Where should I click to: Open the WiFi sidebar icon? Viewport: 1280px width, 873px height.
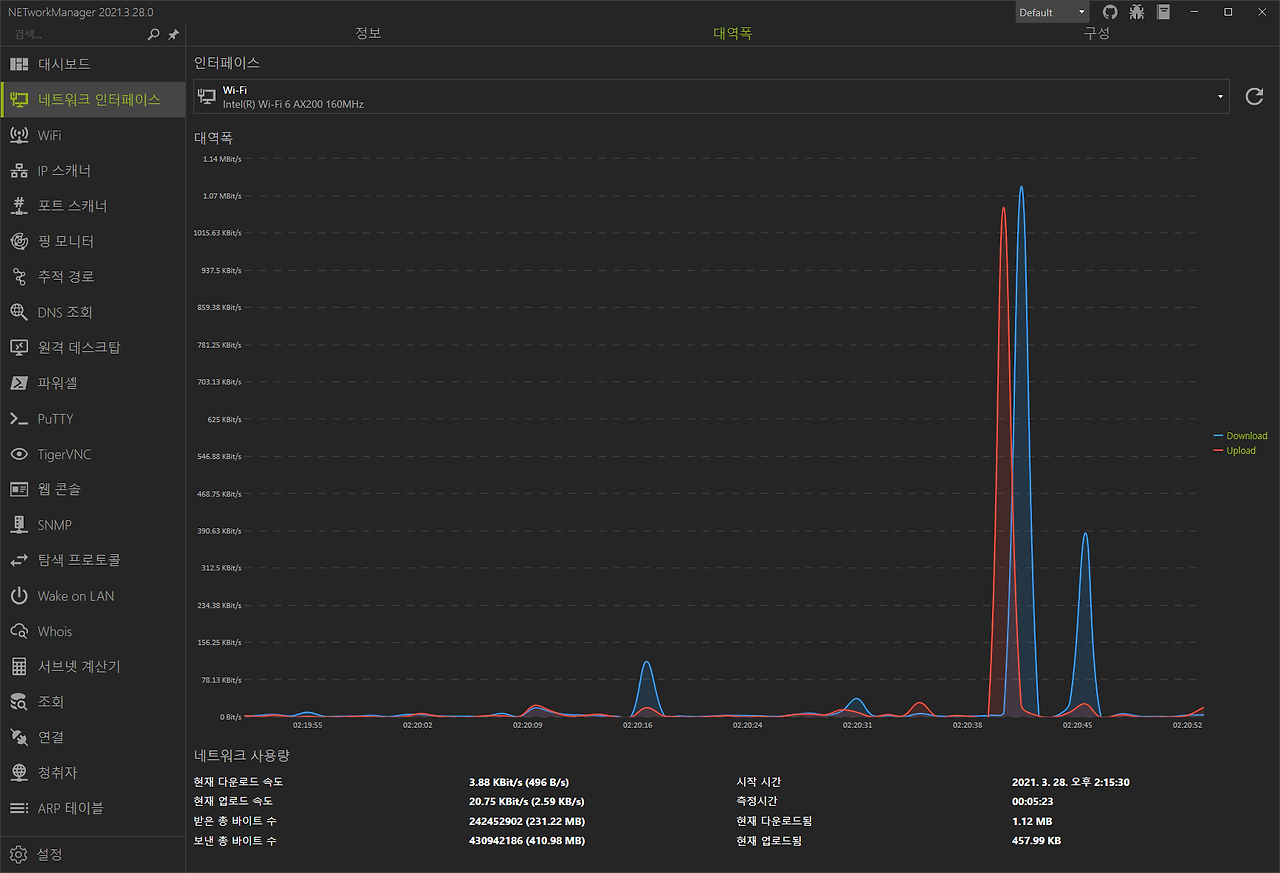pyautogui.click(x=19, y=135)
